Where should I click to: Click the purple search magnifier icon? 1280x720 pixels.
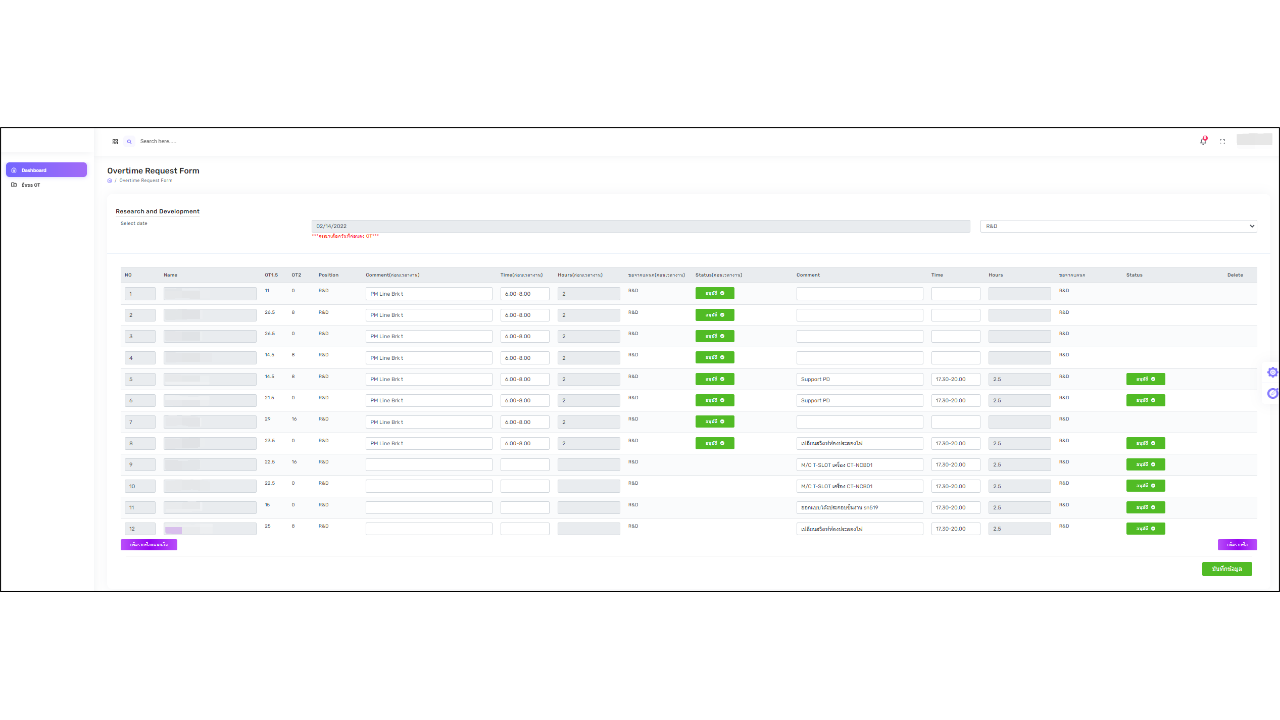pos(129,141)
